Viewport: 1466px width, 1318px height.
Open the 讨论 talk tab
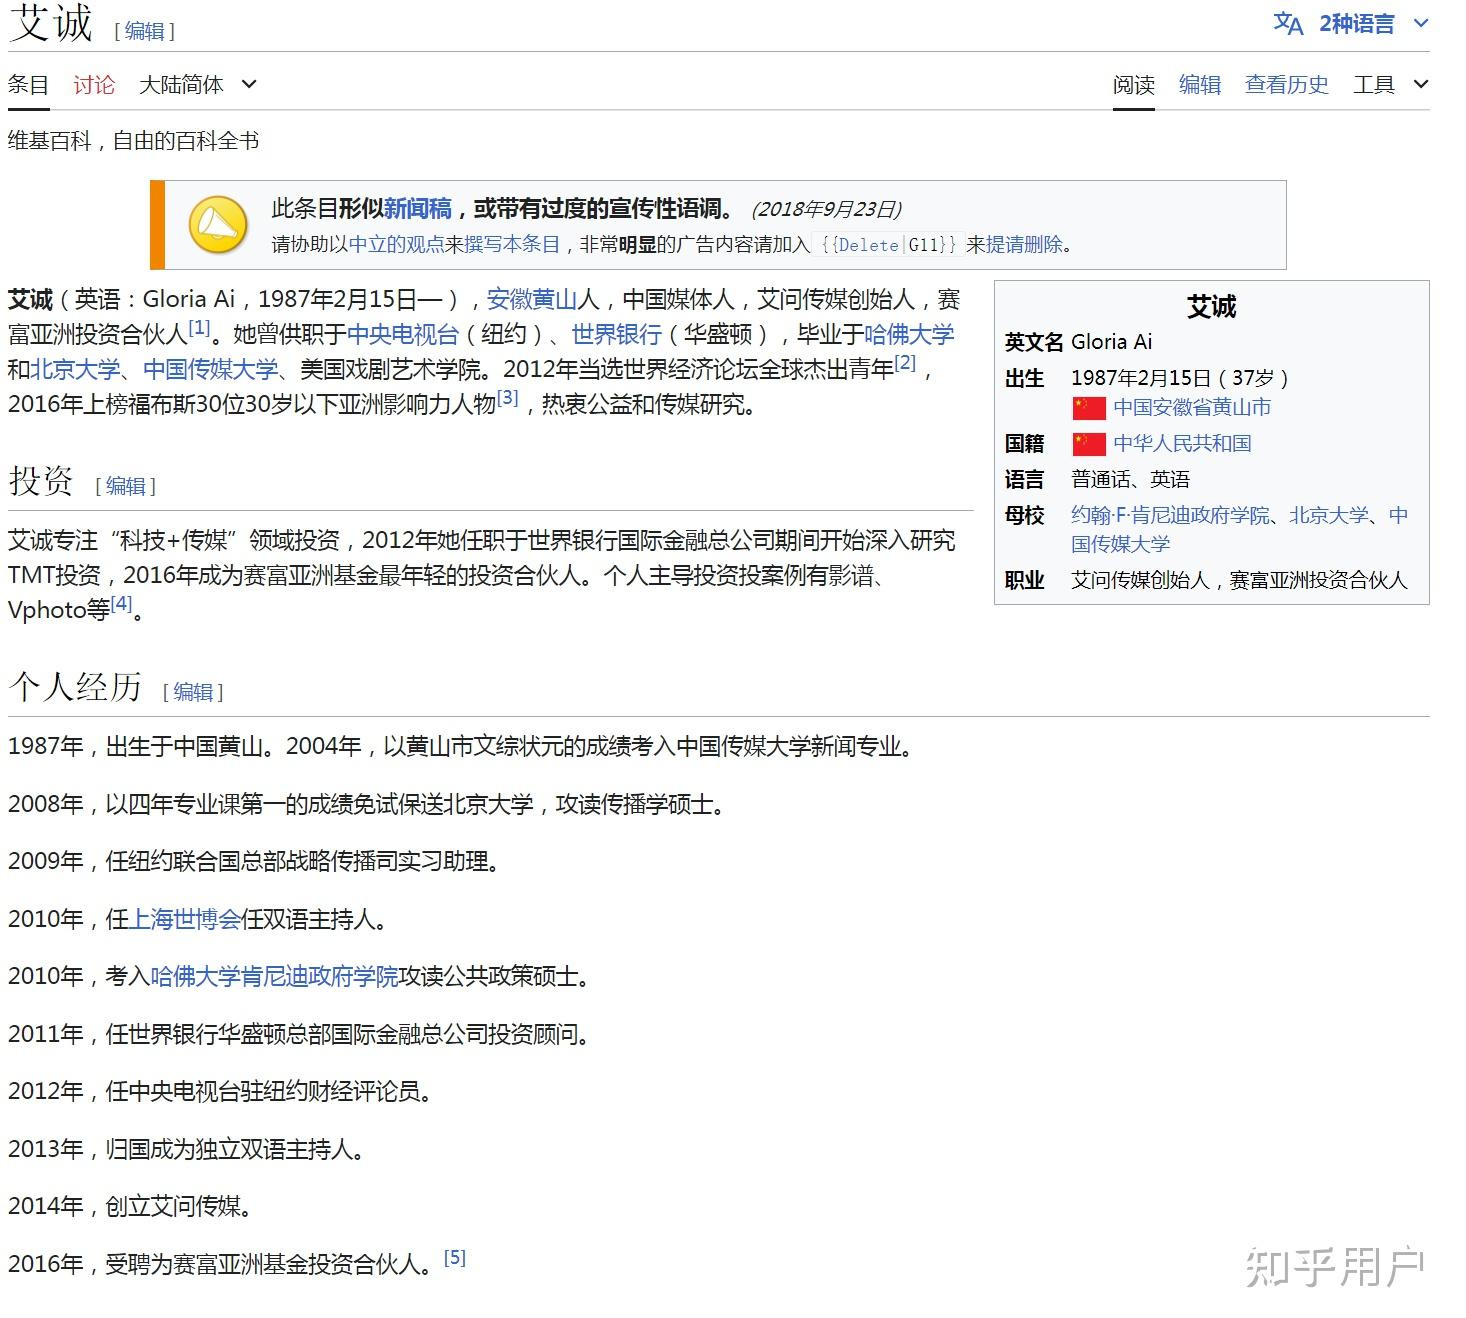94,85
